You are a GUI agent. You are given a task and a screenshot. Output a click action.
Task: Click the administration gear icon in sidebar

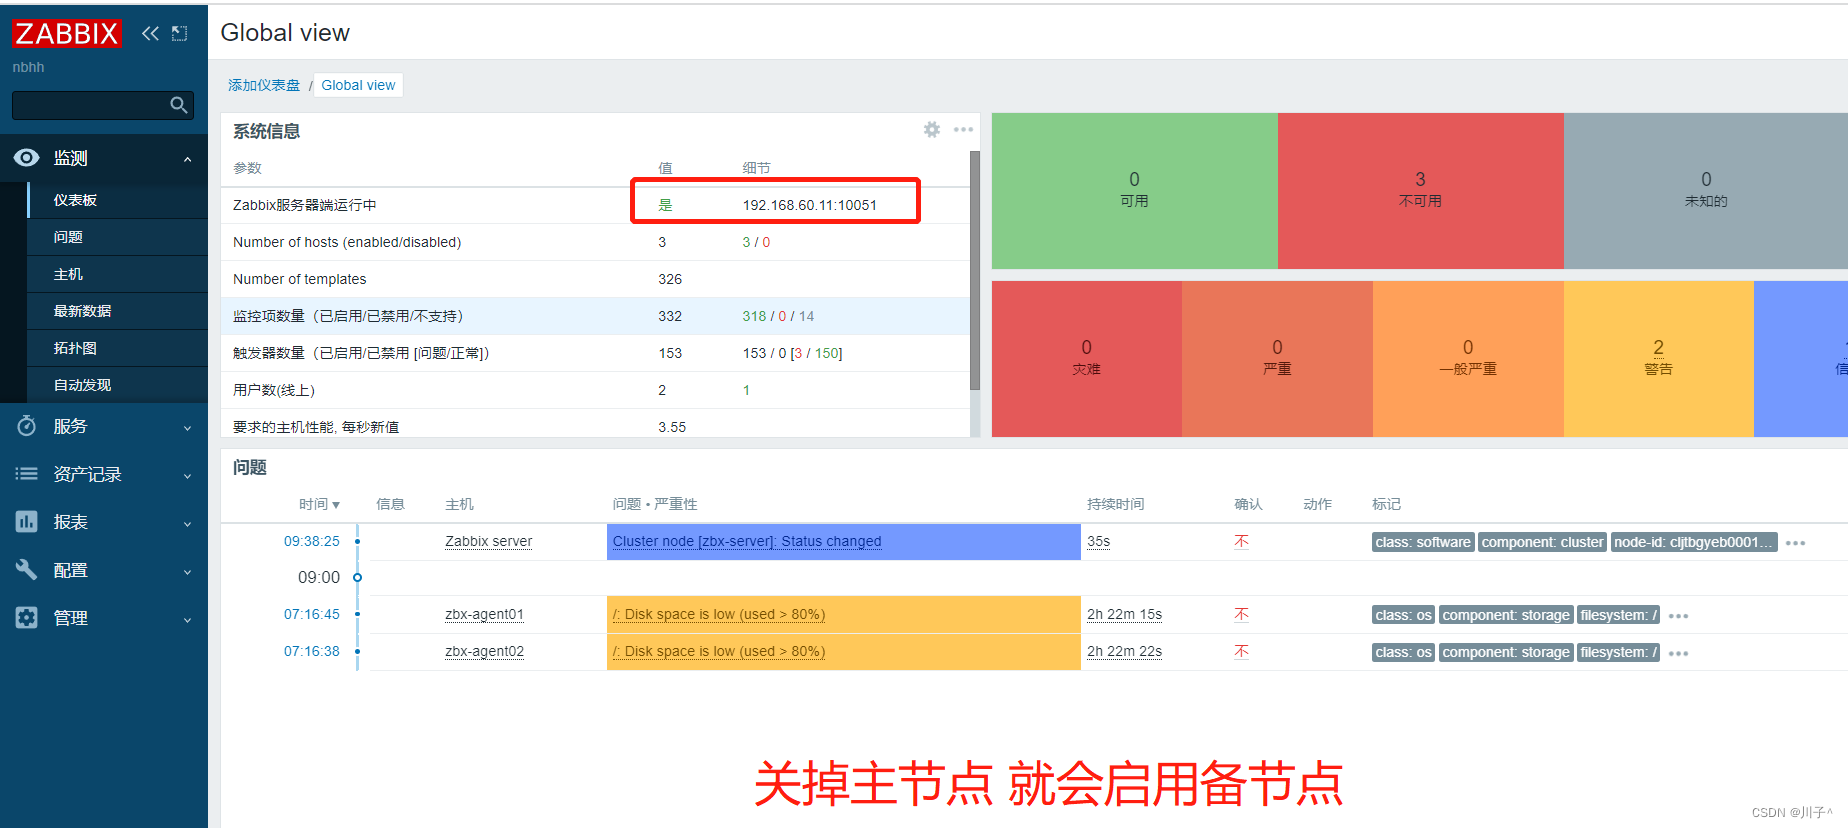point(27,618)
